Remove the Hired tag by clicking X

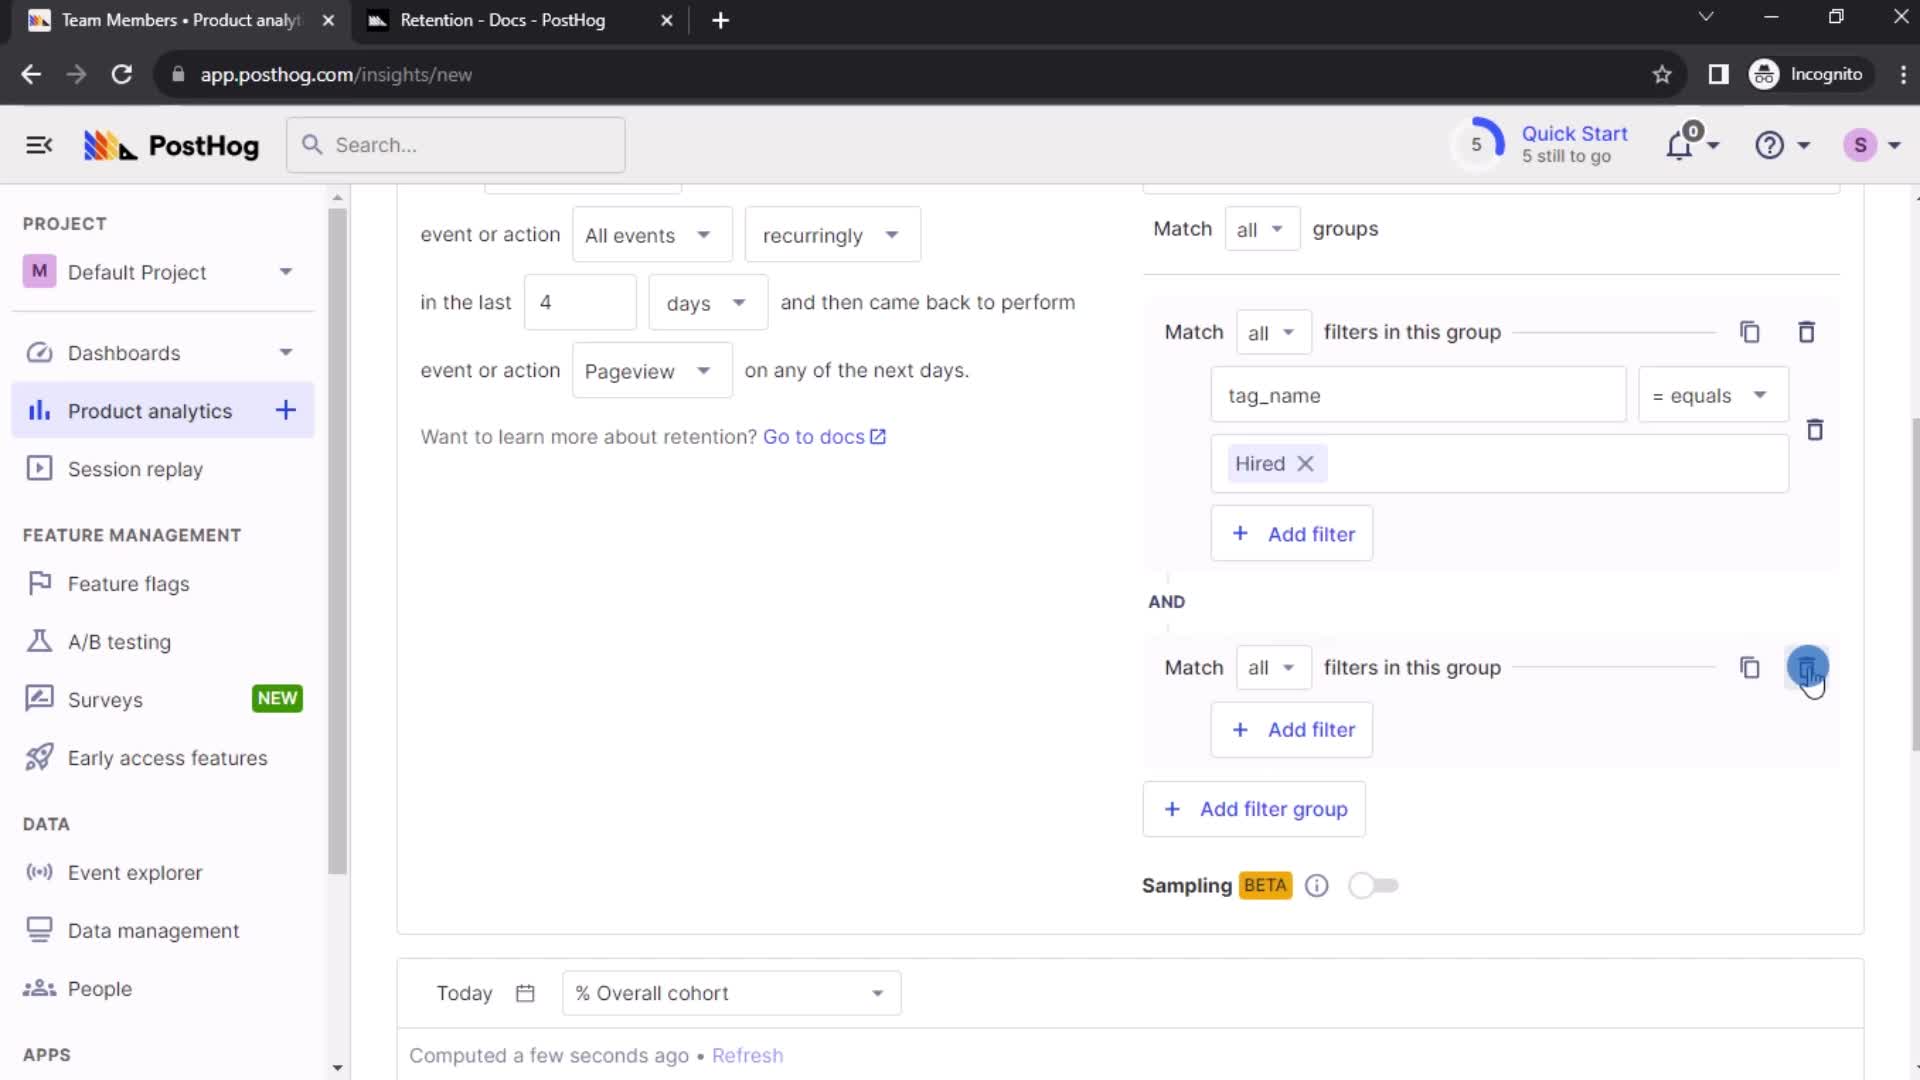tap(1305, 463)
